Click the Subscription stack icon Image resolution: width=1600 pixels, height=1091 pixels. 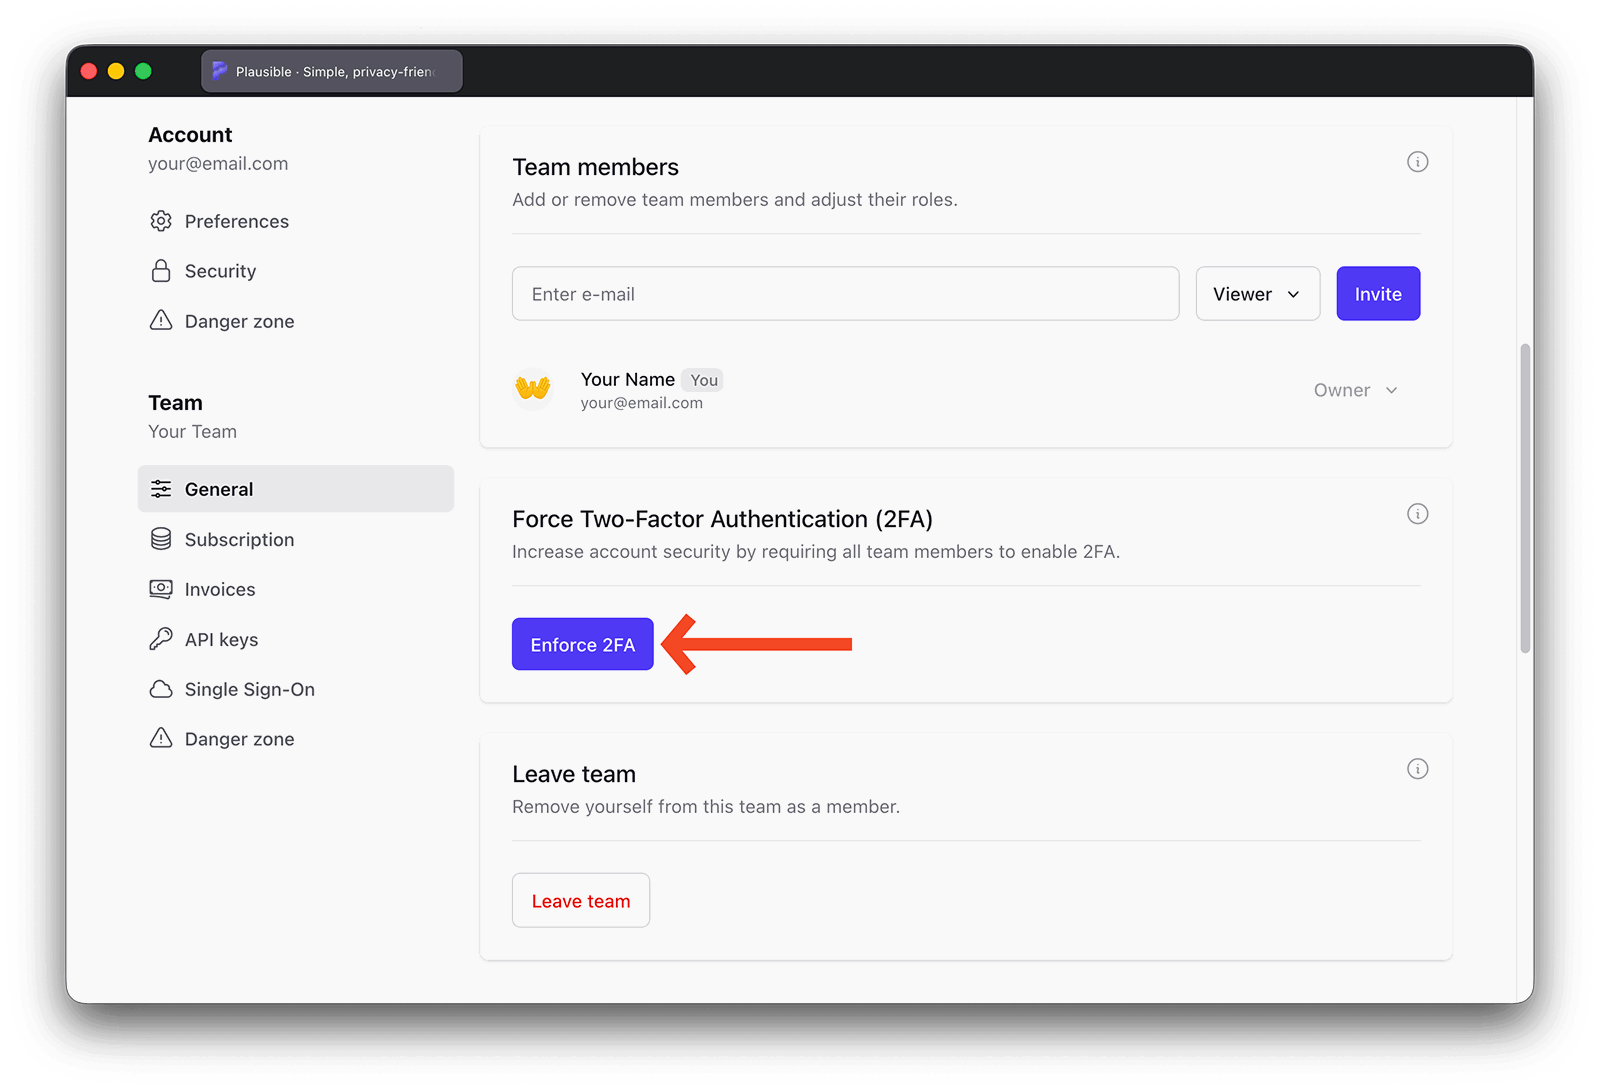(x=161, y=539)
